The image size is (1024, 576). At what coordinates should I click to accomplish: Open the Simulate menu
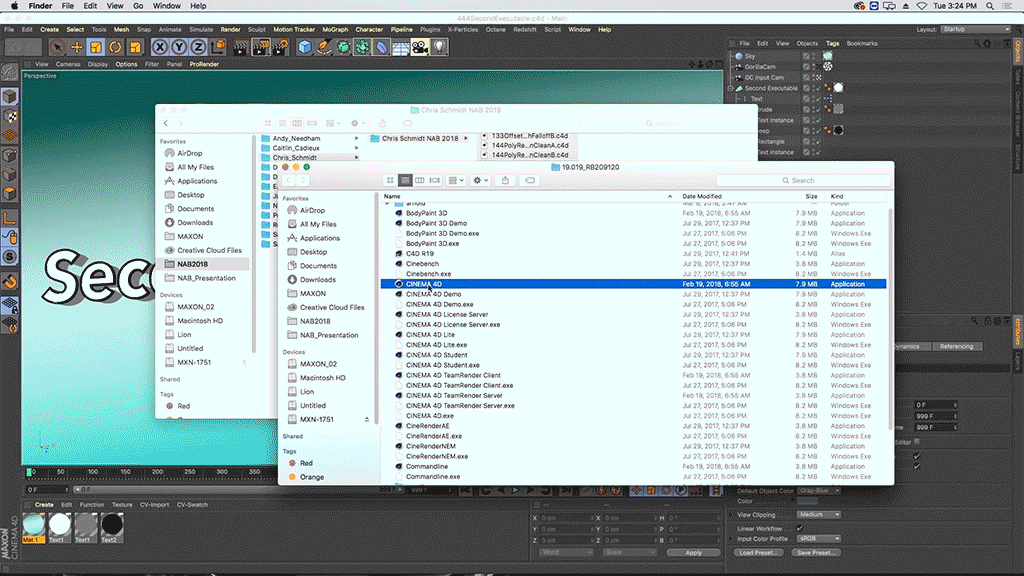(200, 29)
